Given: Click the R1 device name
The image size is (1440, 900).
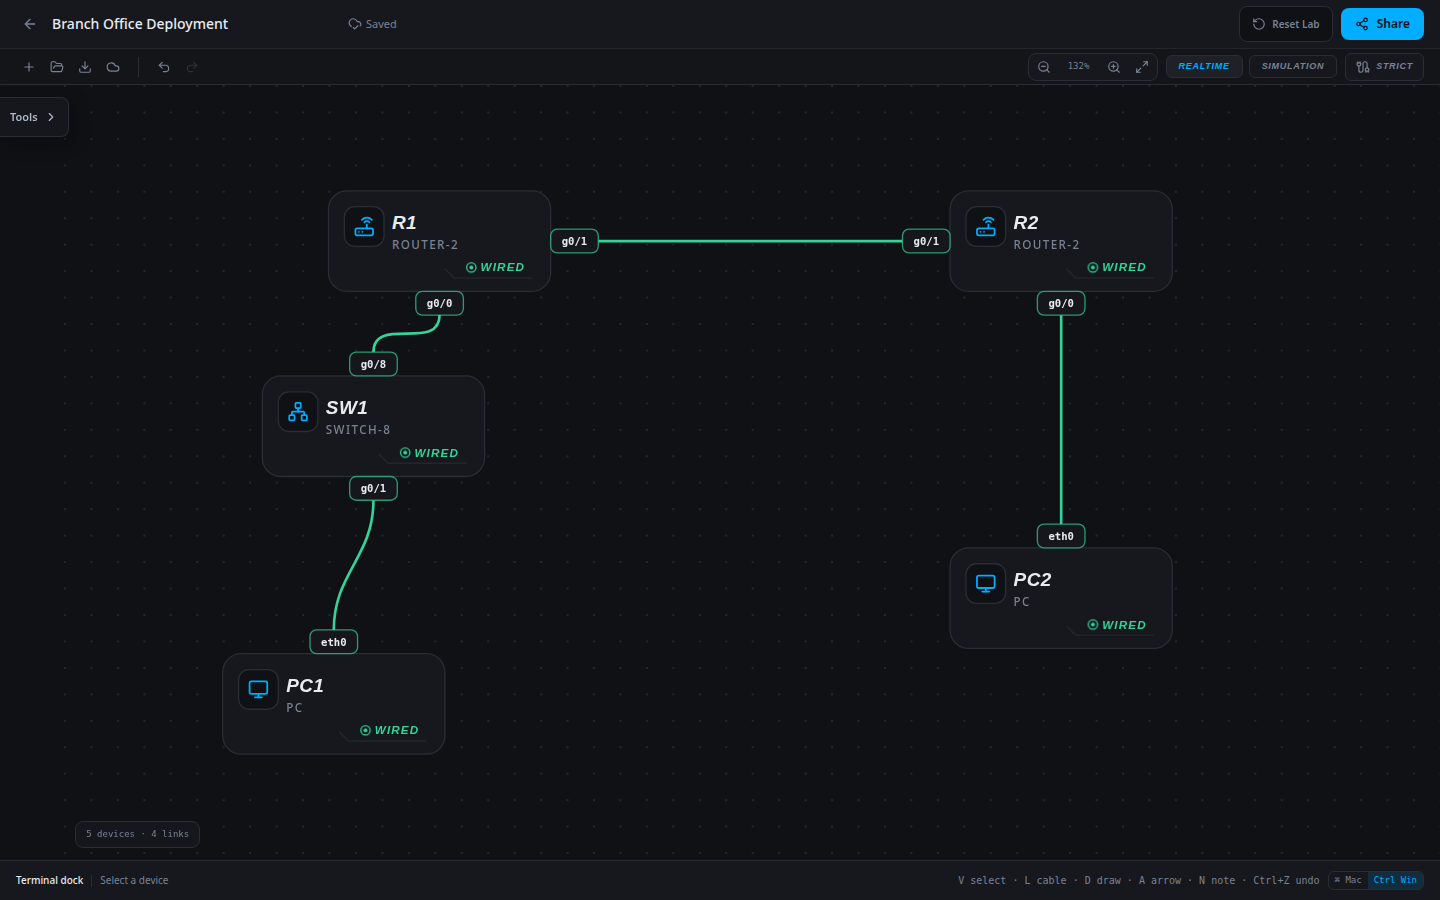Looking at the screenshot, I should (x=404, y=223).
